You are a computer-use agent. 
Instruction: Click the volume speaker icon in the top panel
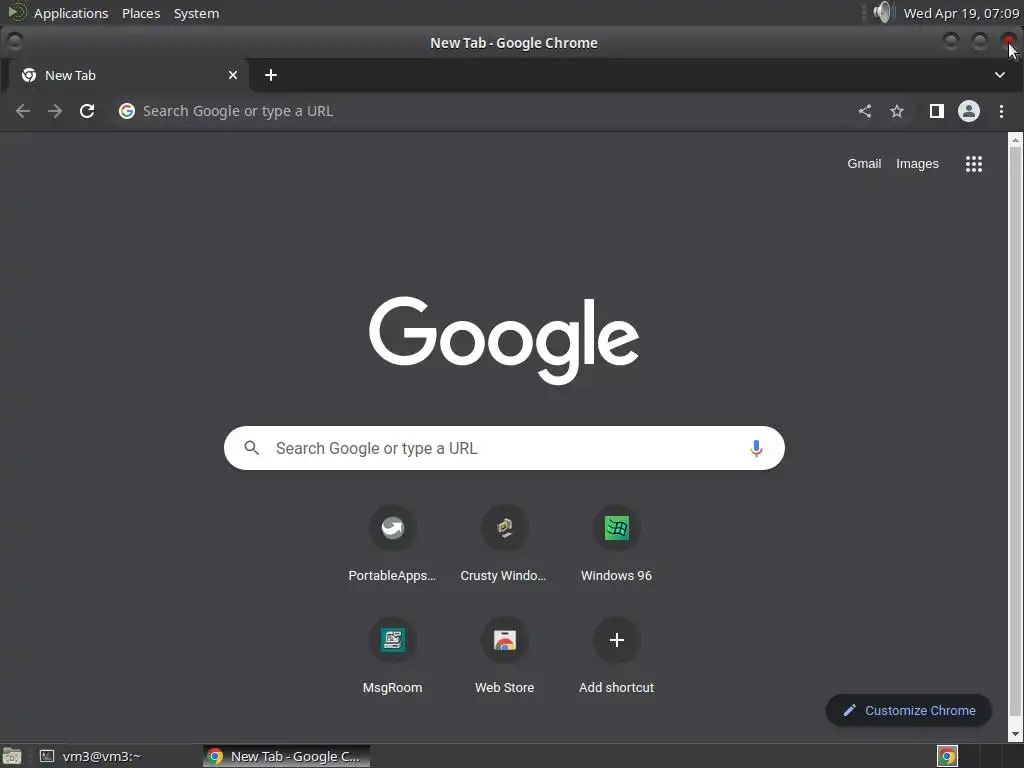[882, 12]
